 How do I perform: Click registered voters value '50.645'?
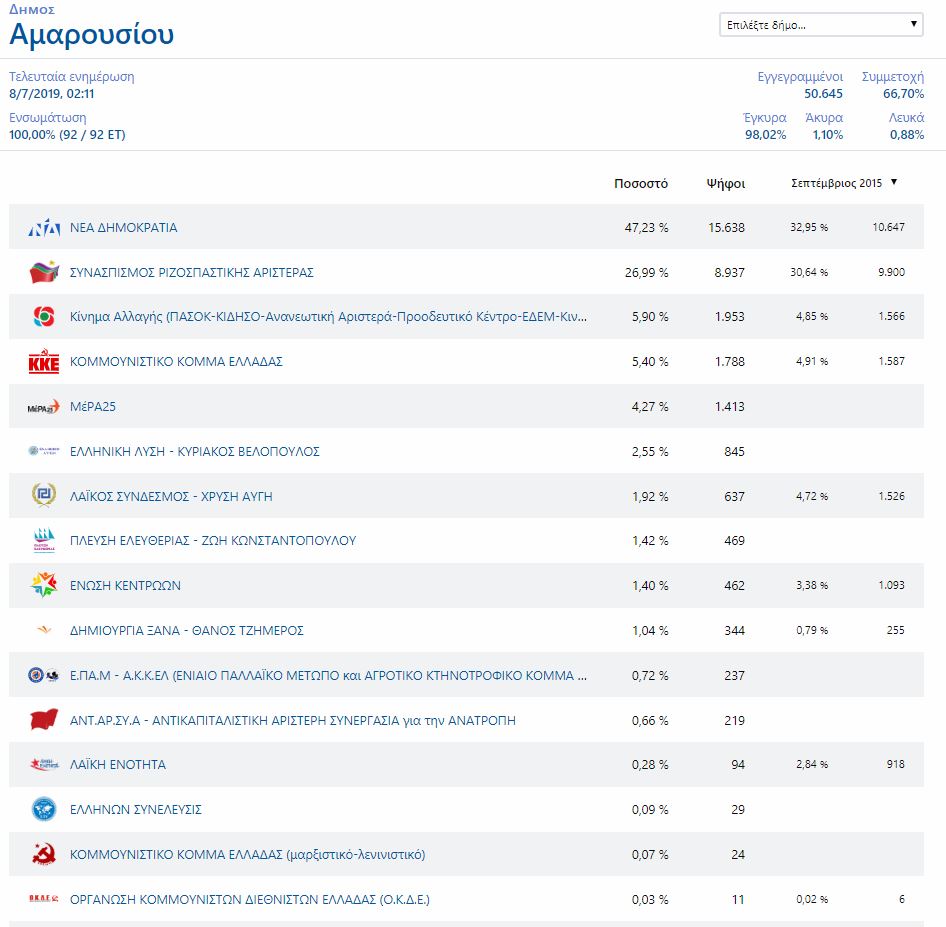[824, 93]
